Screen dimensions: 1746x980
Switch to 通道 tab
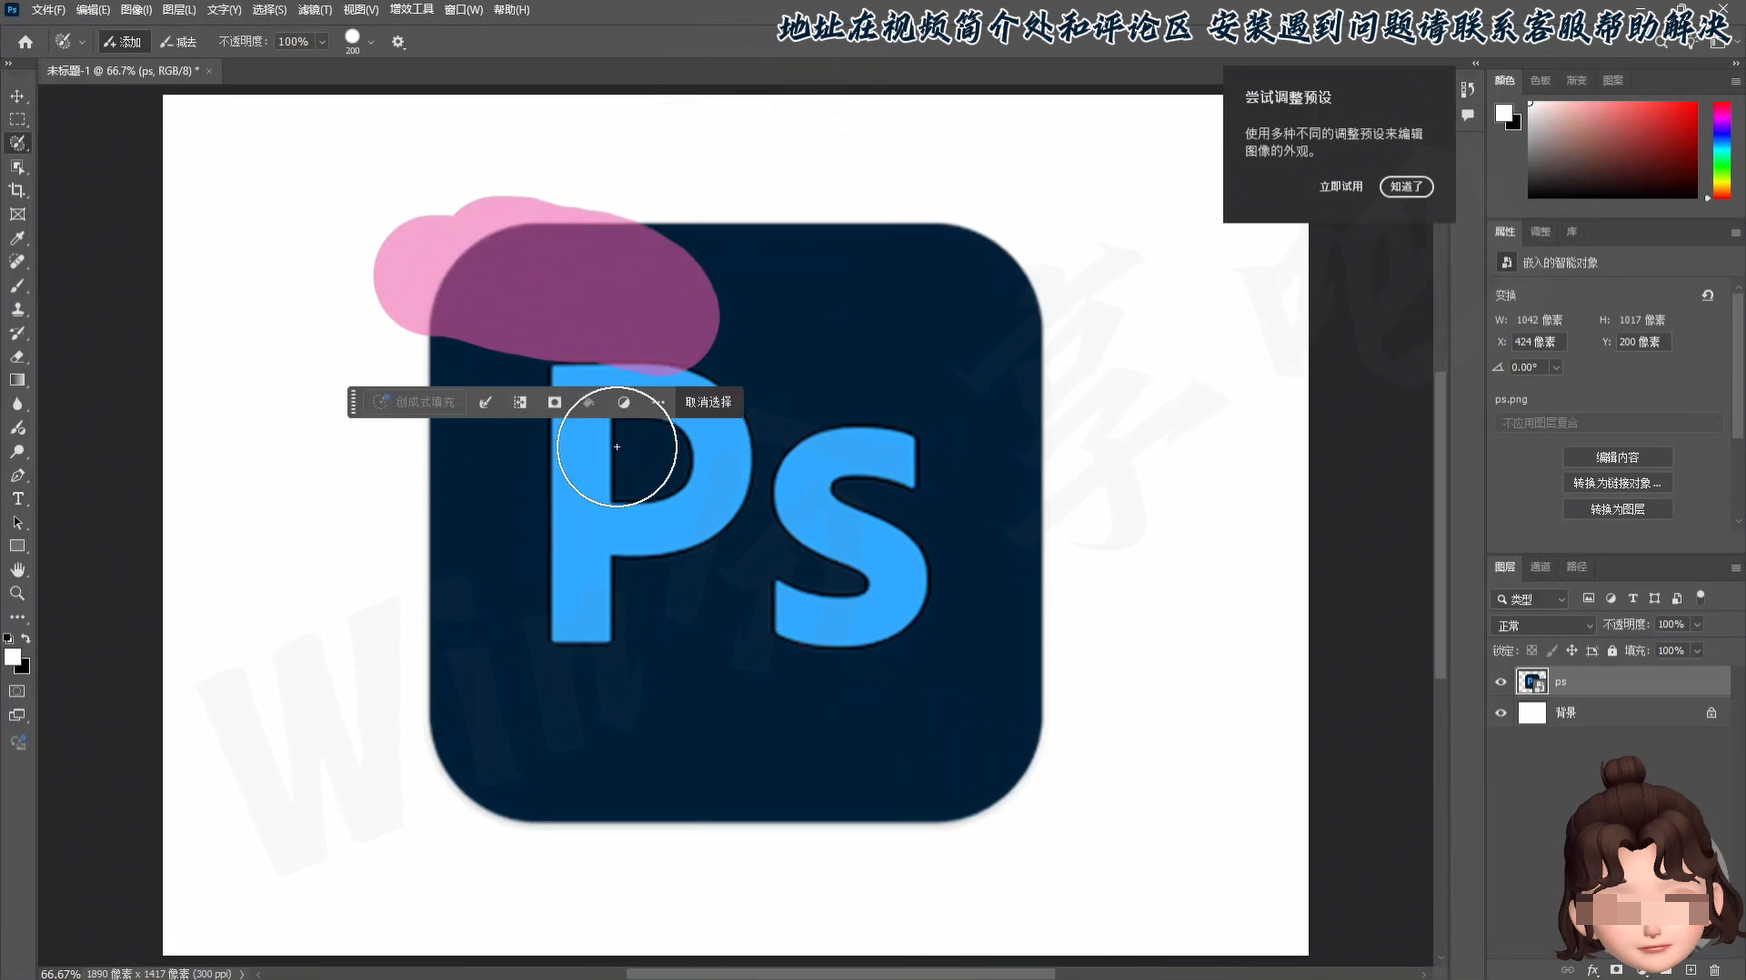tap(1540, 567)
